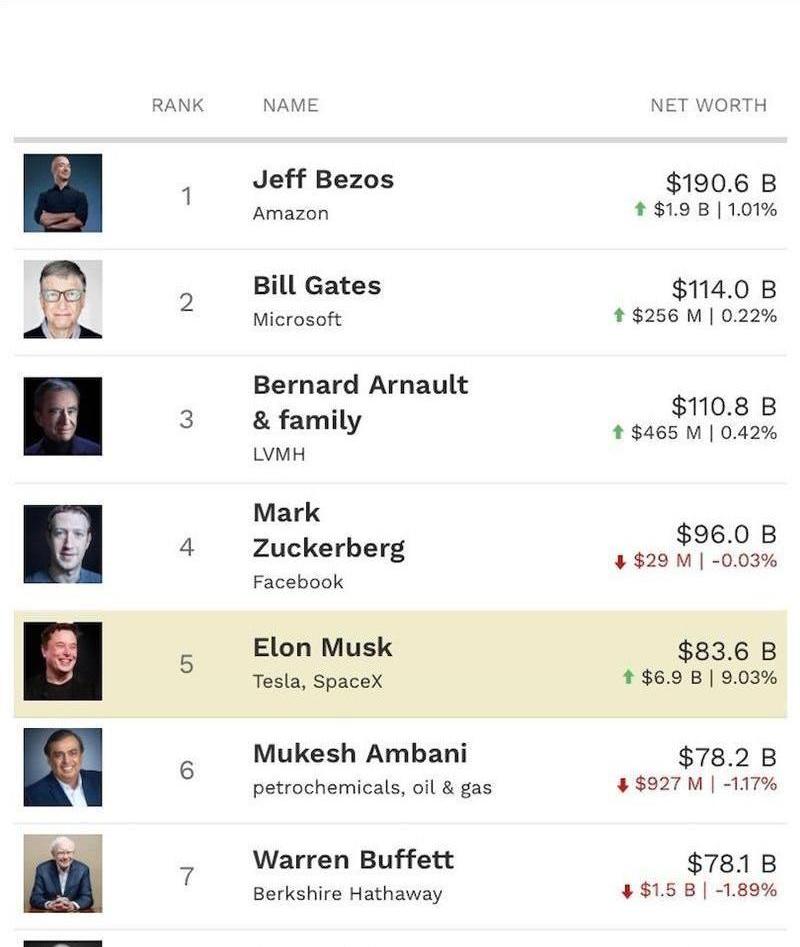This screenshot has width=800, height=947.
Task: Click green up arrow beside $1.9 B
Action: point(640,210)
